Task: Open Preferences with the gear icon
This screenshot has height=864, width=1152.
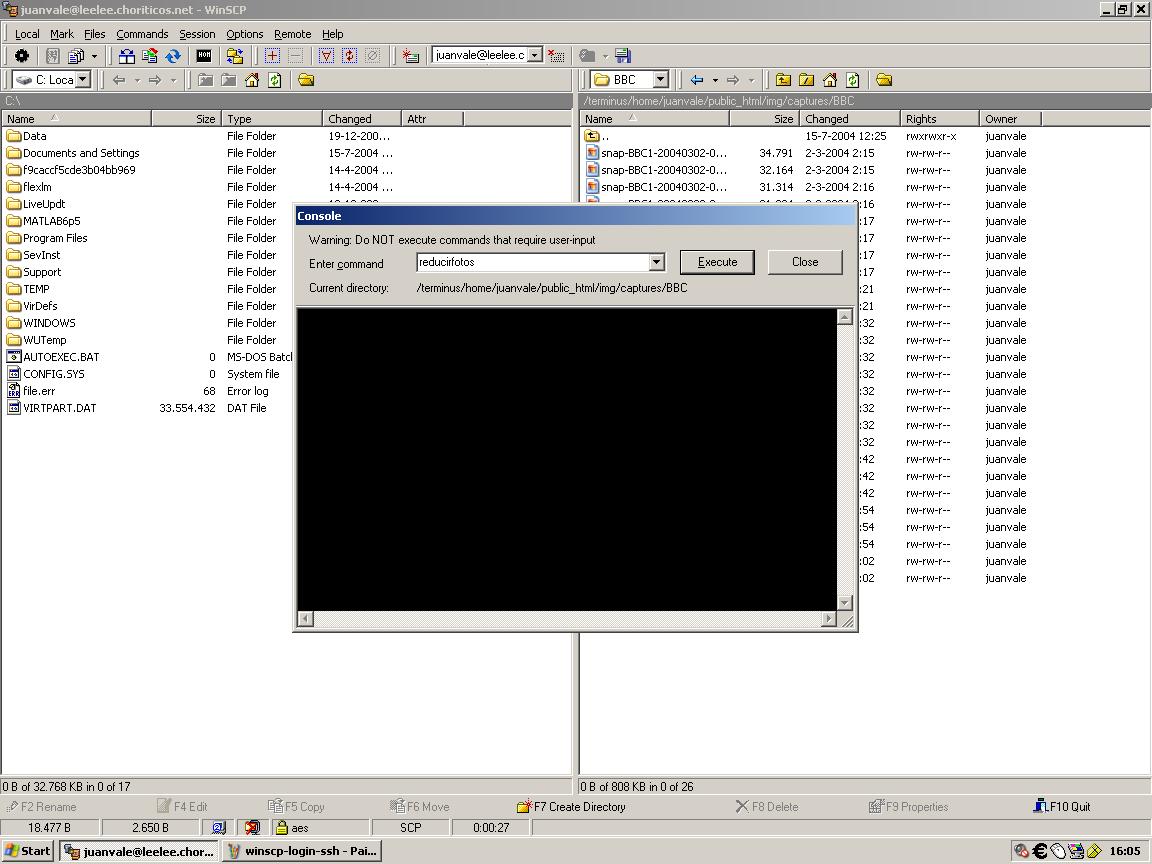Action: (x=22, y=56)
